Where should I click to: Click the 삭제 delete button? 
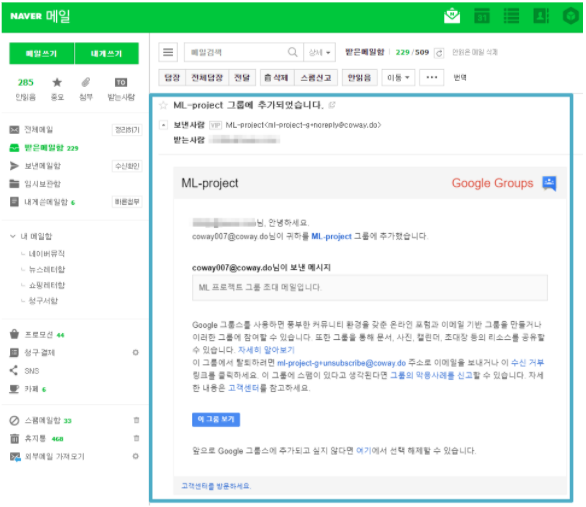(x=277, y=78)
